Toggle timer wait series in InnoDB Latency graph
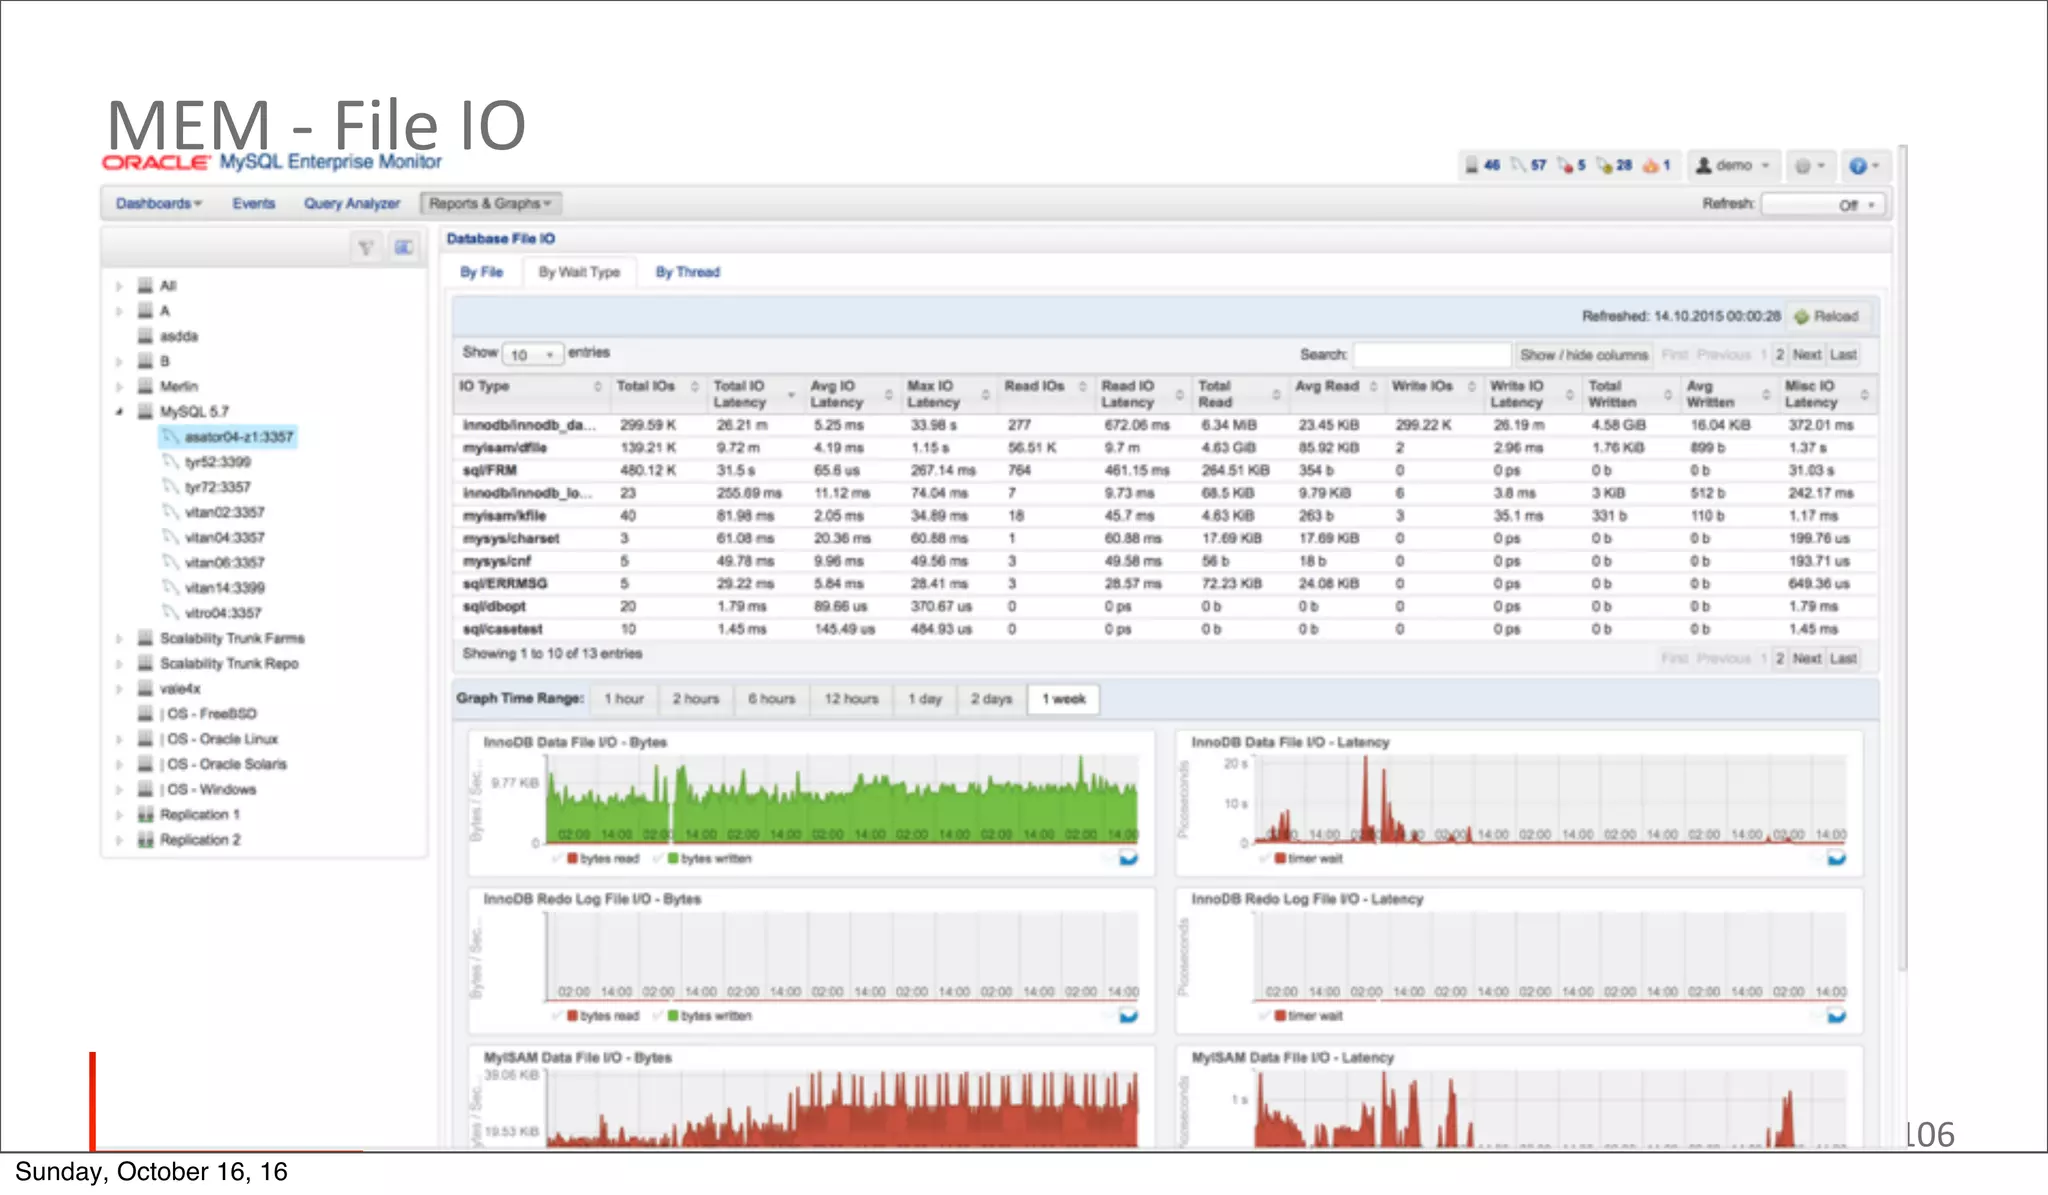 click(1308, 858)
